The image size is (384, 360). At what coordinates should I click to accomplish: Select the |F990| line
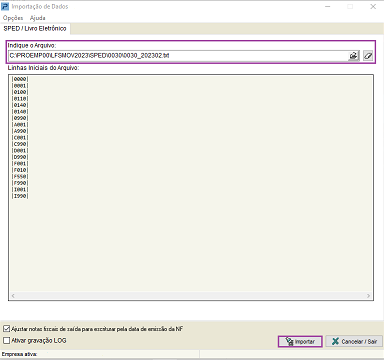20,183
